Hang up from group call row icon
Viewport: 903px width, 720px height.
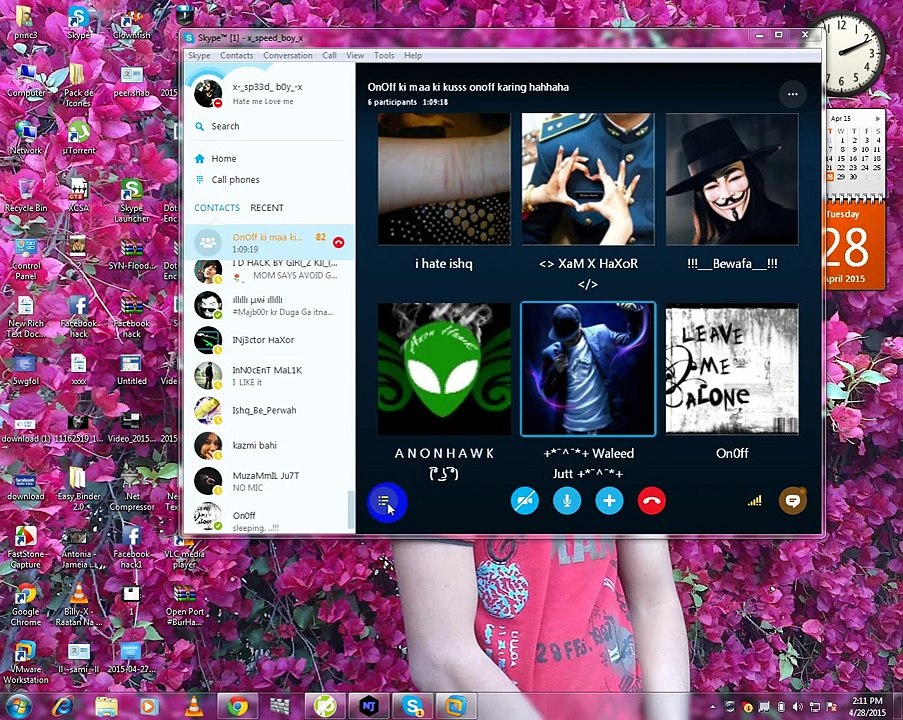(x=339, y=242)
